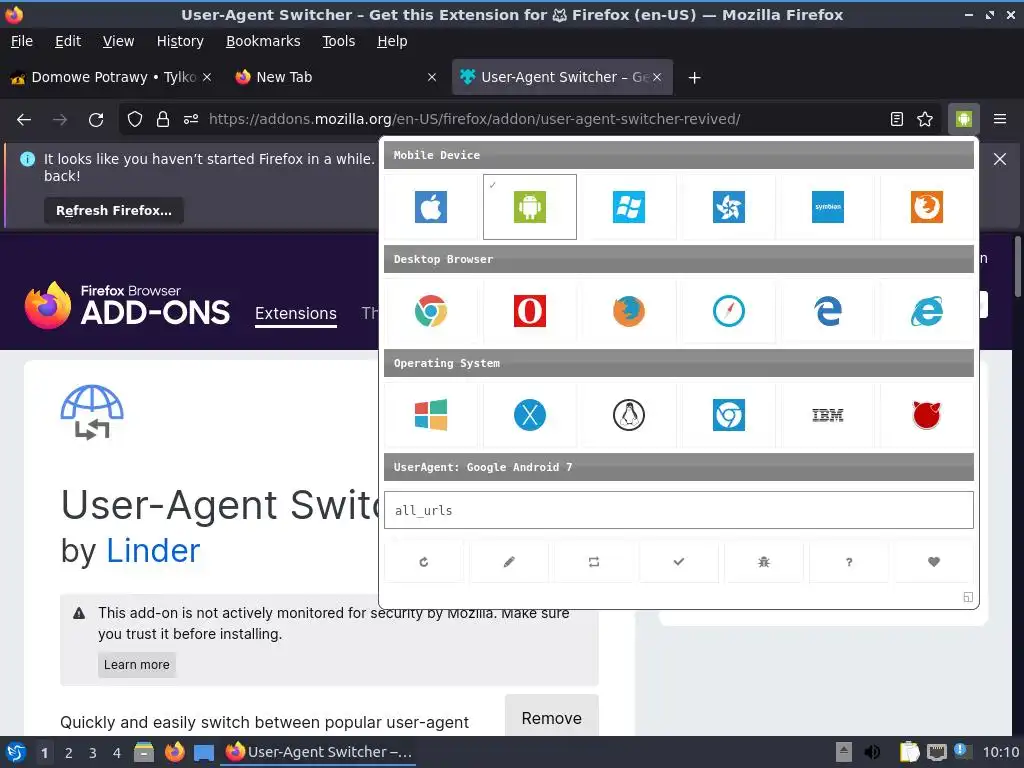Pick the Firefox desktop browser icon
The width and height of the screenshot is (1024, 768).
point(629,311)
